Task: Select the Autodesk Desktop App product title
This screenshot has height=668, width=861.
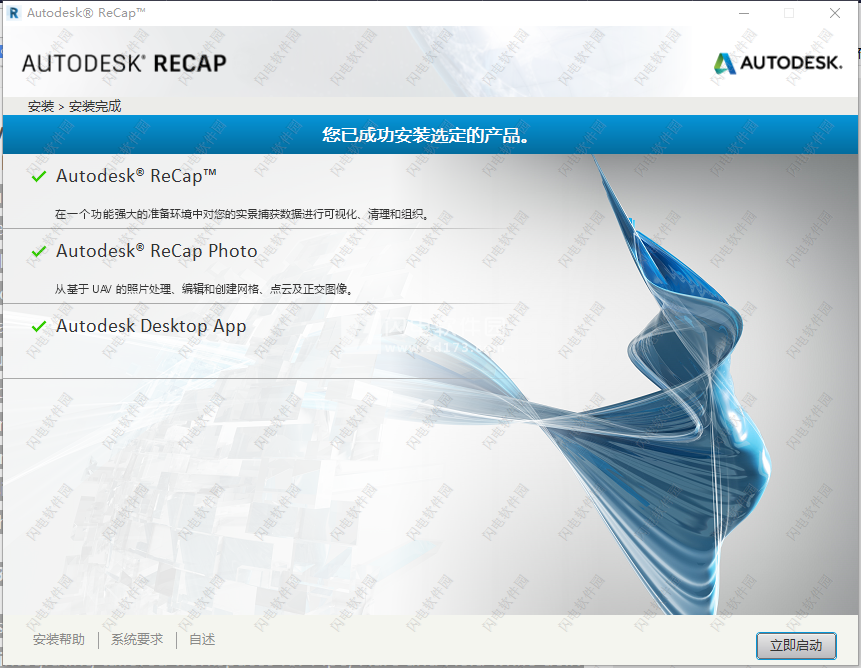Action: (x=151, y=327)
